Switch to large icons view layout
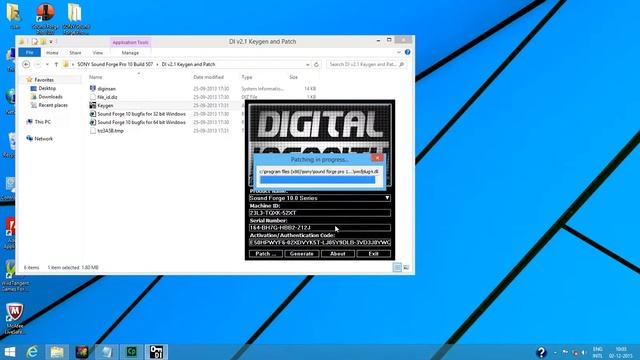This screenshot has width=640, height=360. pos(406,267)
